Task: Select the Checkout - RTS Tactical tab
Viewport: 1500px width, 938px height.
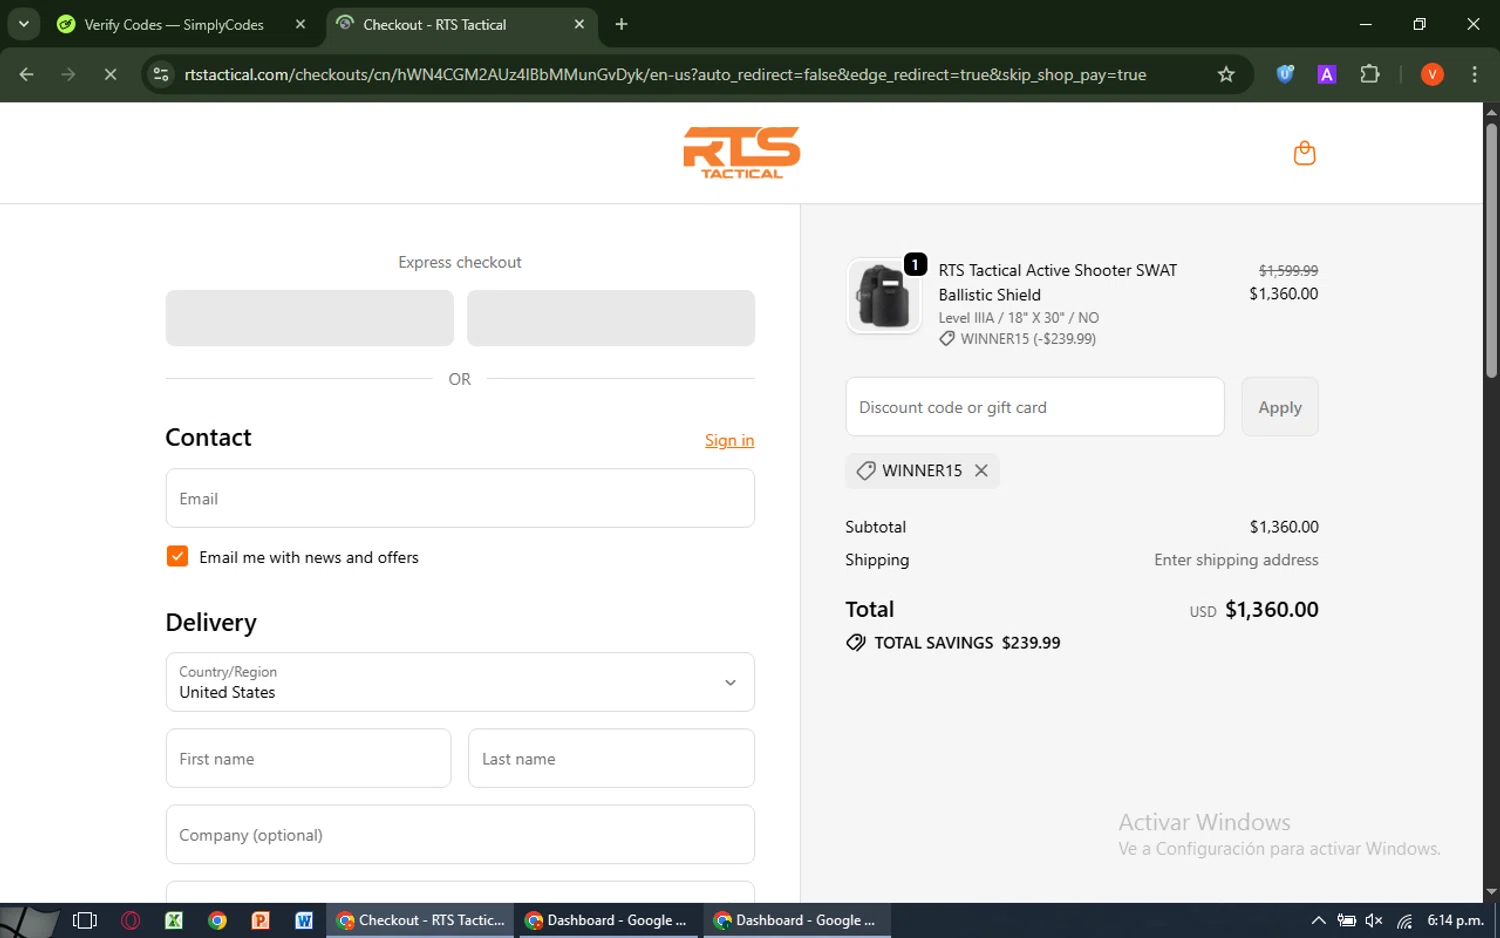Action: (434, 24)
